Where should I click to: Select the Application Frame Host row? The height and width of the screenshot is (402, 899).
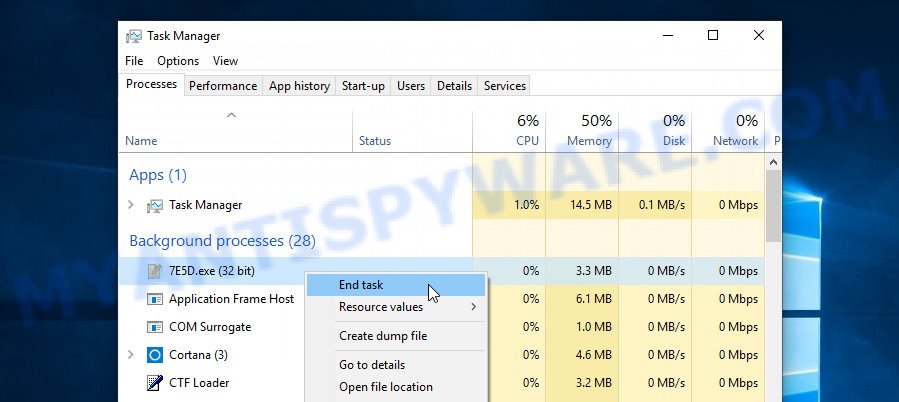pos(441,299)
